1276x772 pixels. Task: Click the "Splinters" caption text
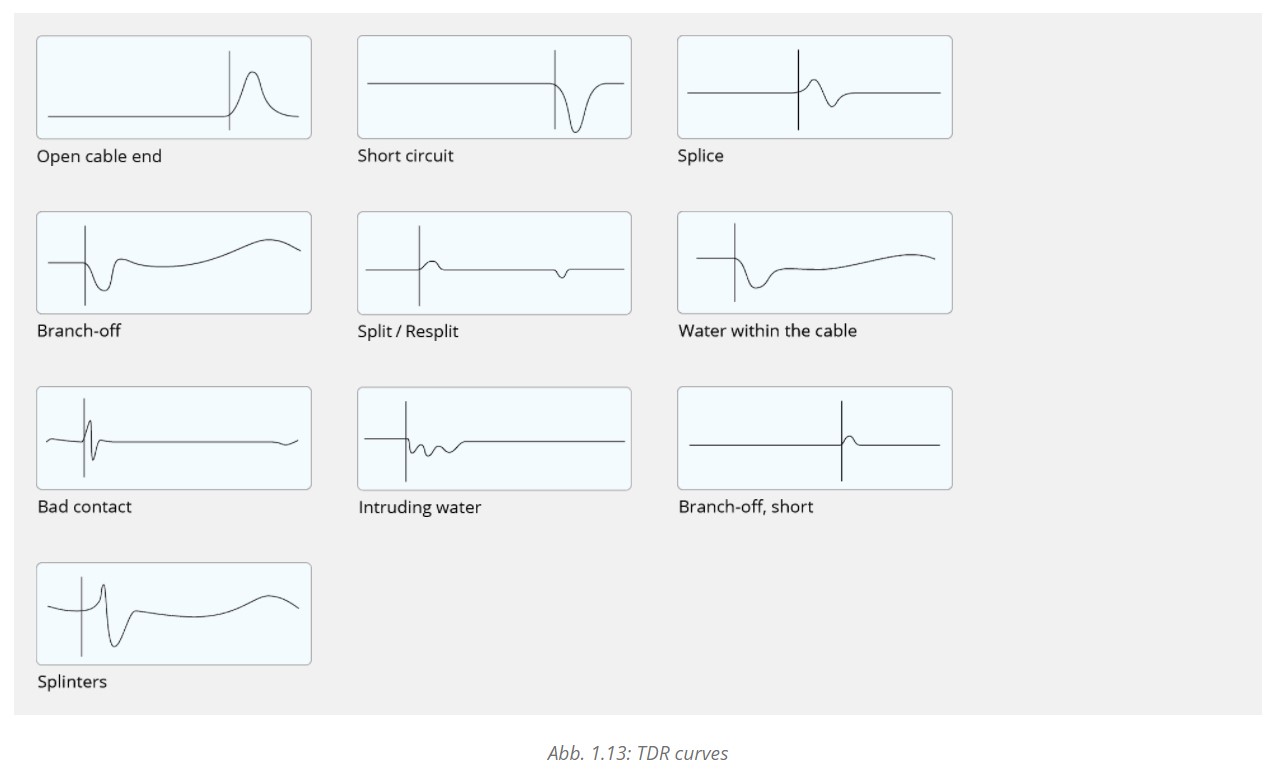point(72,682)
